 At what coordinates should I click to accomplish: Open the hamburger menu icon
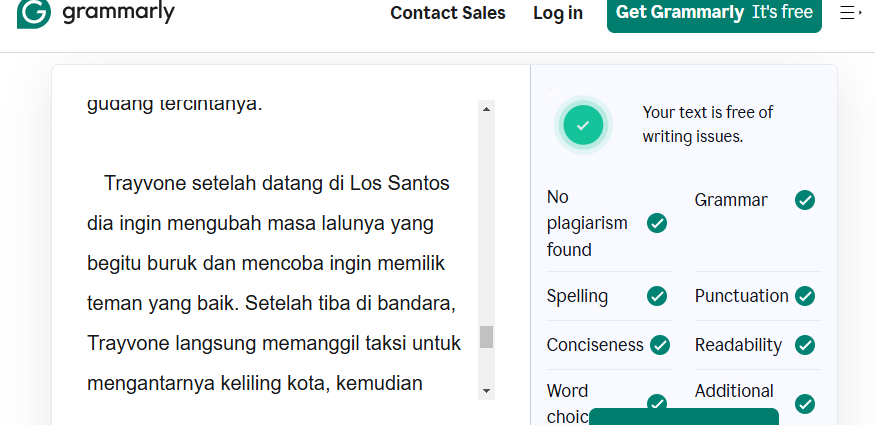[850, 13]
